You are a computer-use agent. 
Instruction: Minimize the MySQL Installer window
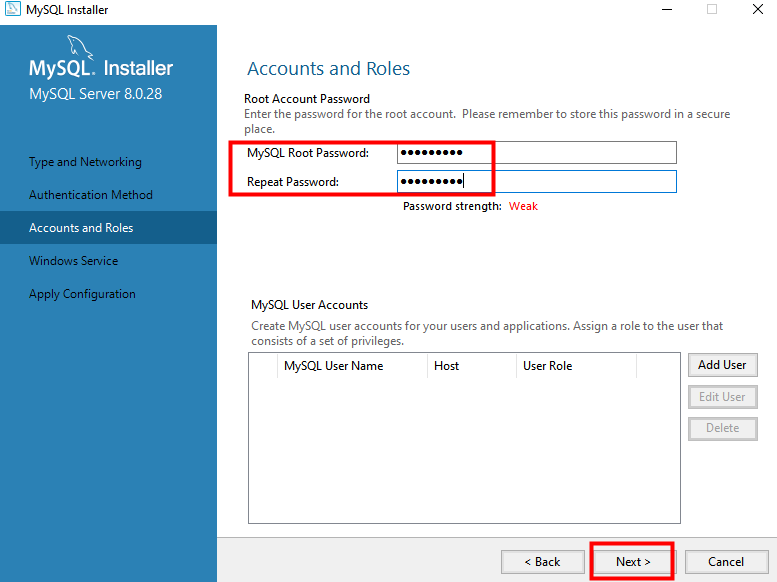(x=667, y=9)
